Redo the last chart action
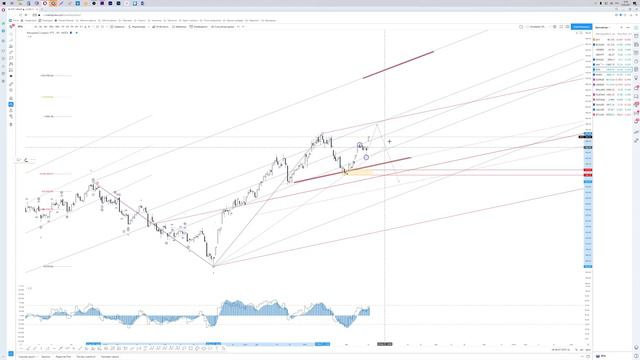The image size is (640, 360). point(244,27)
